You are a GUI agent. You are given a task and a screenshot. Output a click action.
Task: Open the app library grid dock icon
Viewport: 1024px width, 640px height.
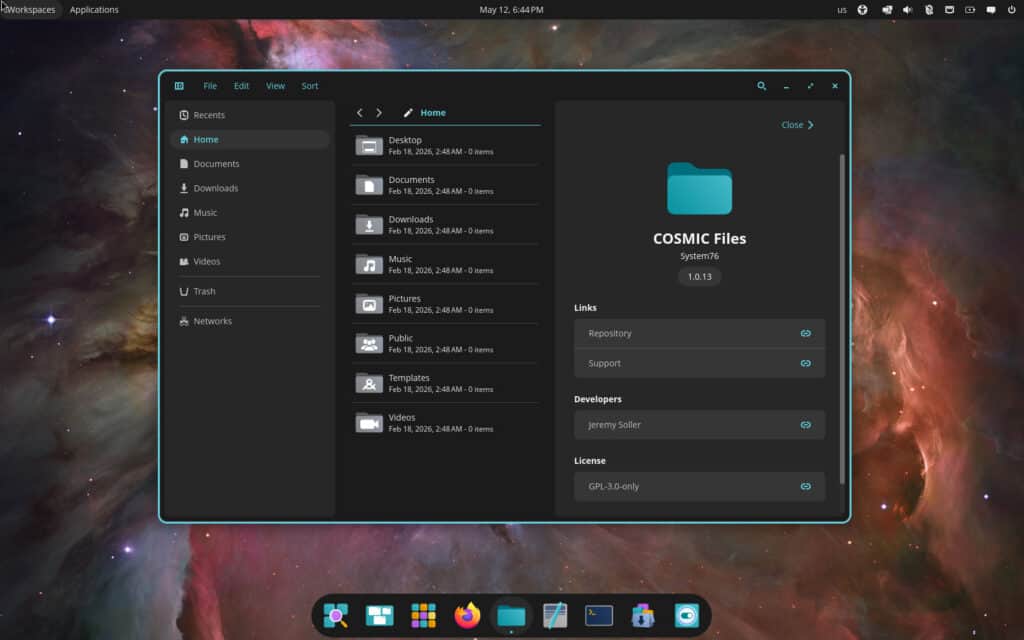pyautogui.click(x=423, y=615)
